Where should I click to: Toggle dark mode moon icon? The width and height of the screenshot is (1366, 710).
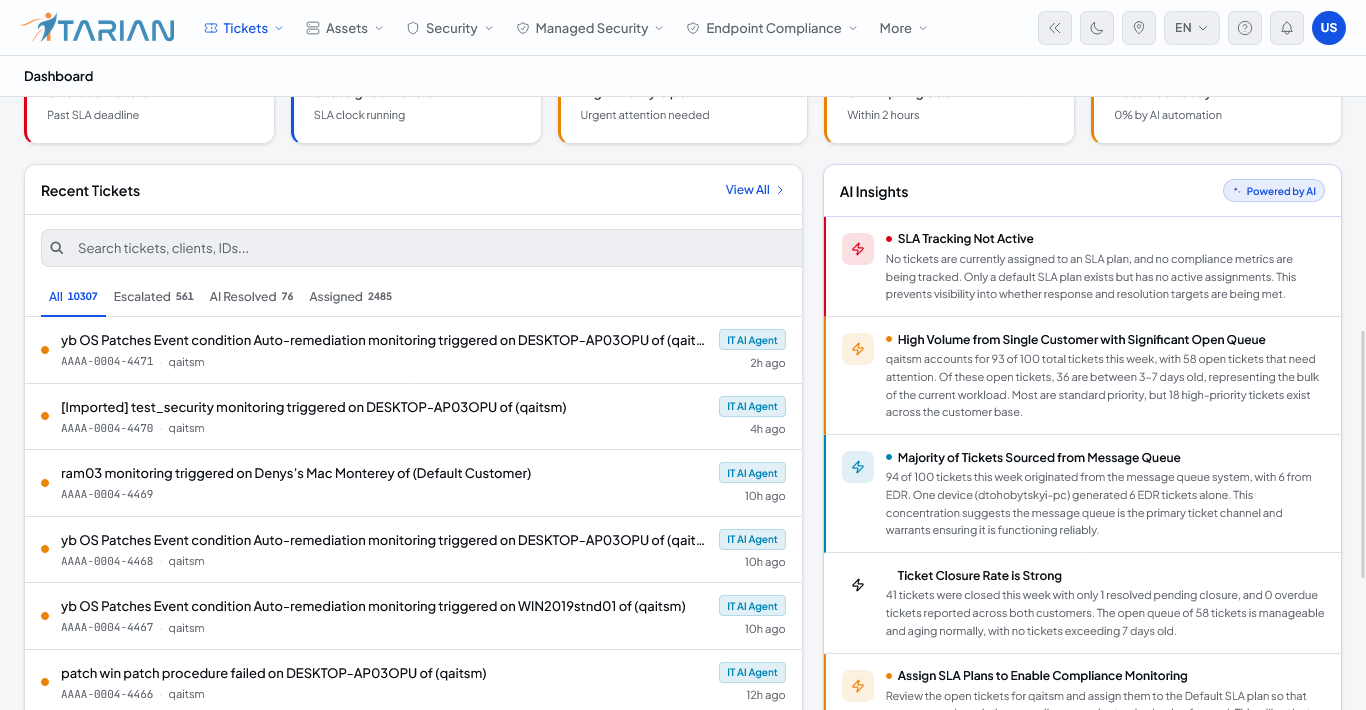tap(1097, 28)
